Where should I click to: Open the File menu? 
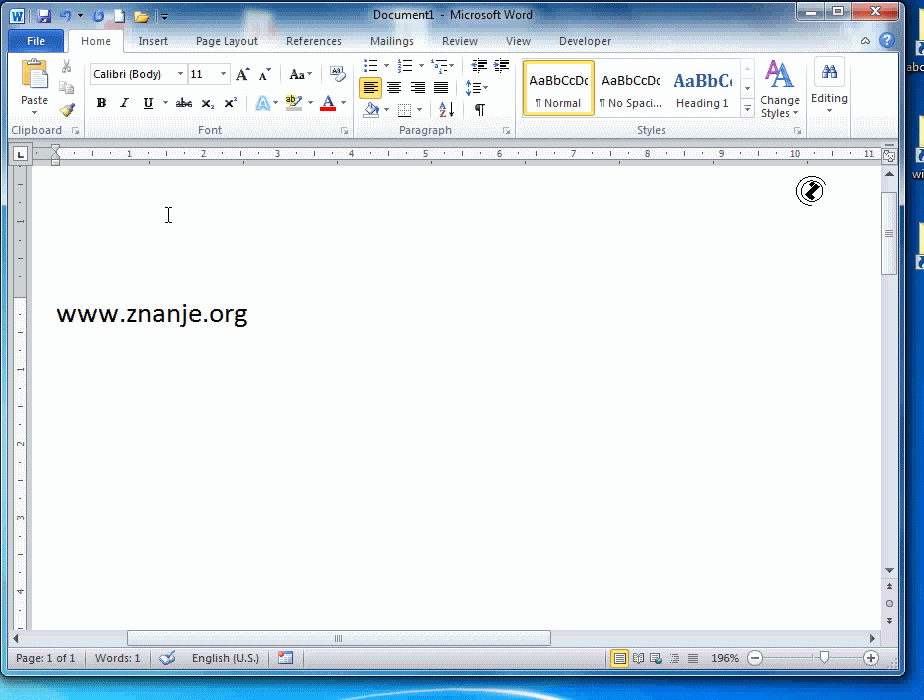pos(35,41)
